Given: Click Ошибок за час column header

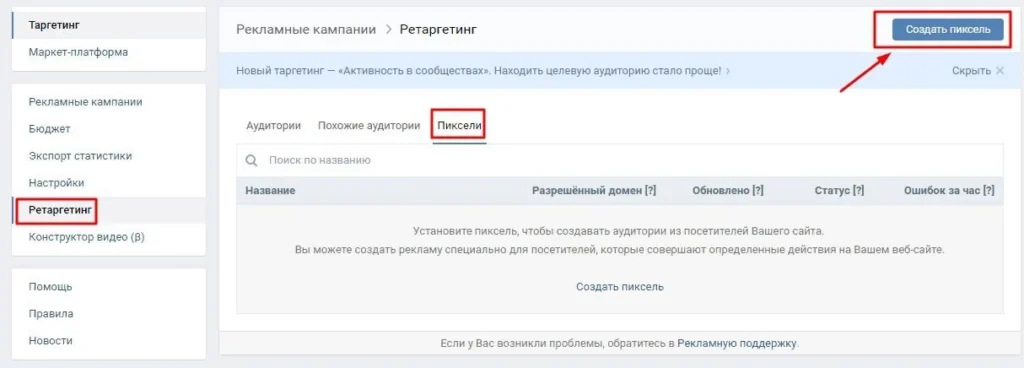Looking at the screenshot, I should pyautogui.click(x=942, y=191).
